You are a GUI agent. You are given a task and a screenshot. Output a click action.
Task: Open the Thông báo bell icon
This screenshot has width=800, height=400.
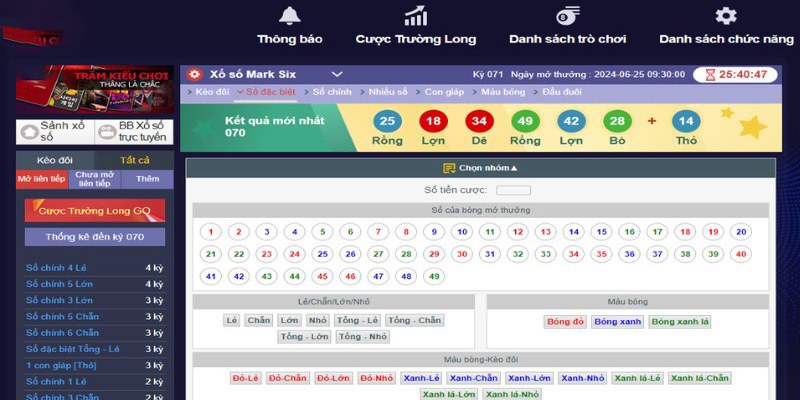coord(289,16)
